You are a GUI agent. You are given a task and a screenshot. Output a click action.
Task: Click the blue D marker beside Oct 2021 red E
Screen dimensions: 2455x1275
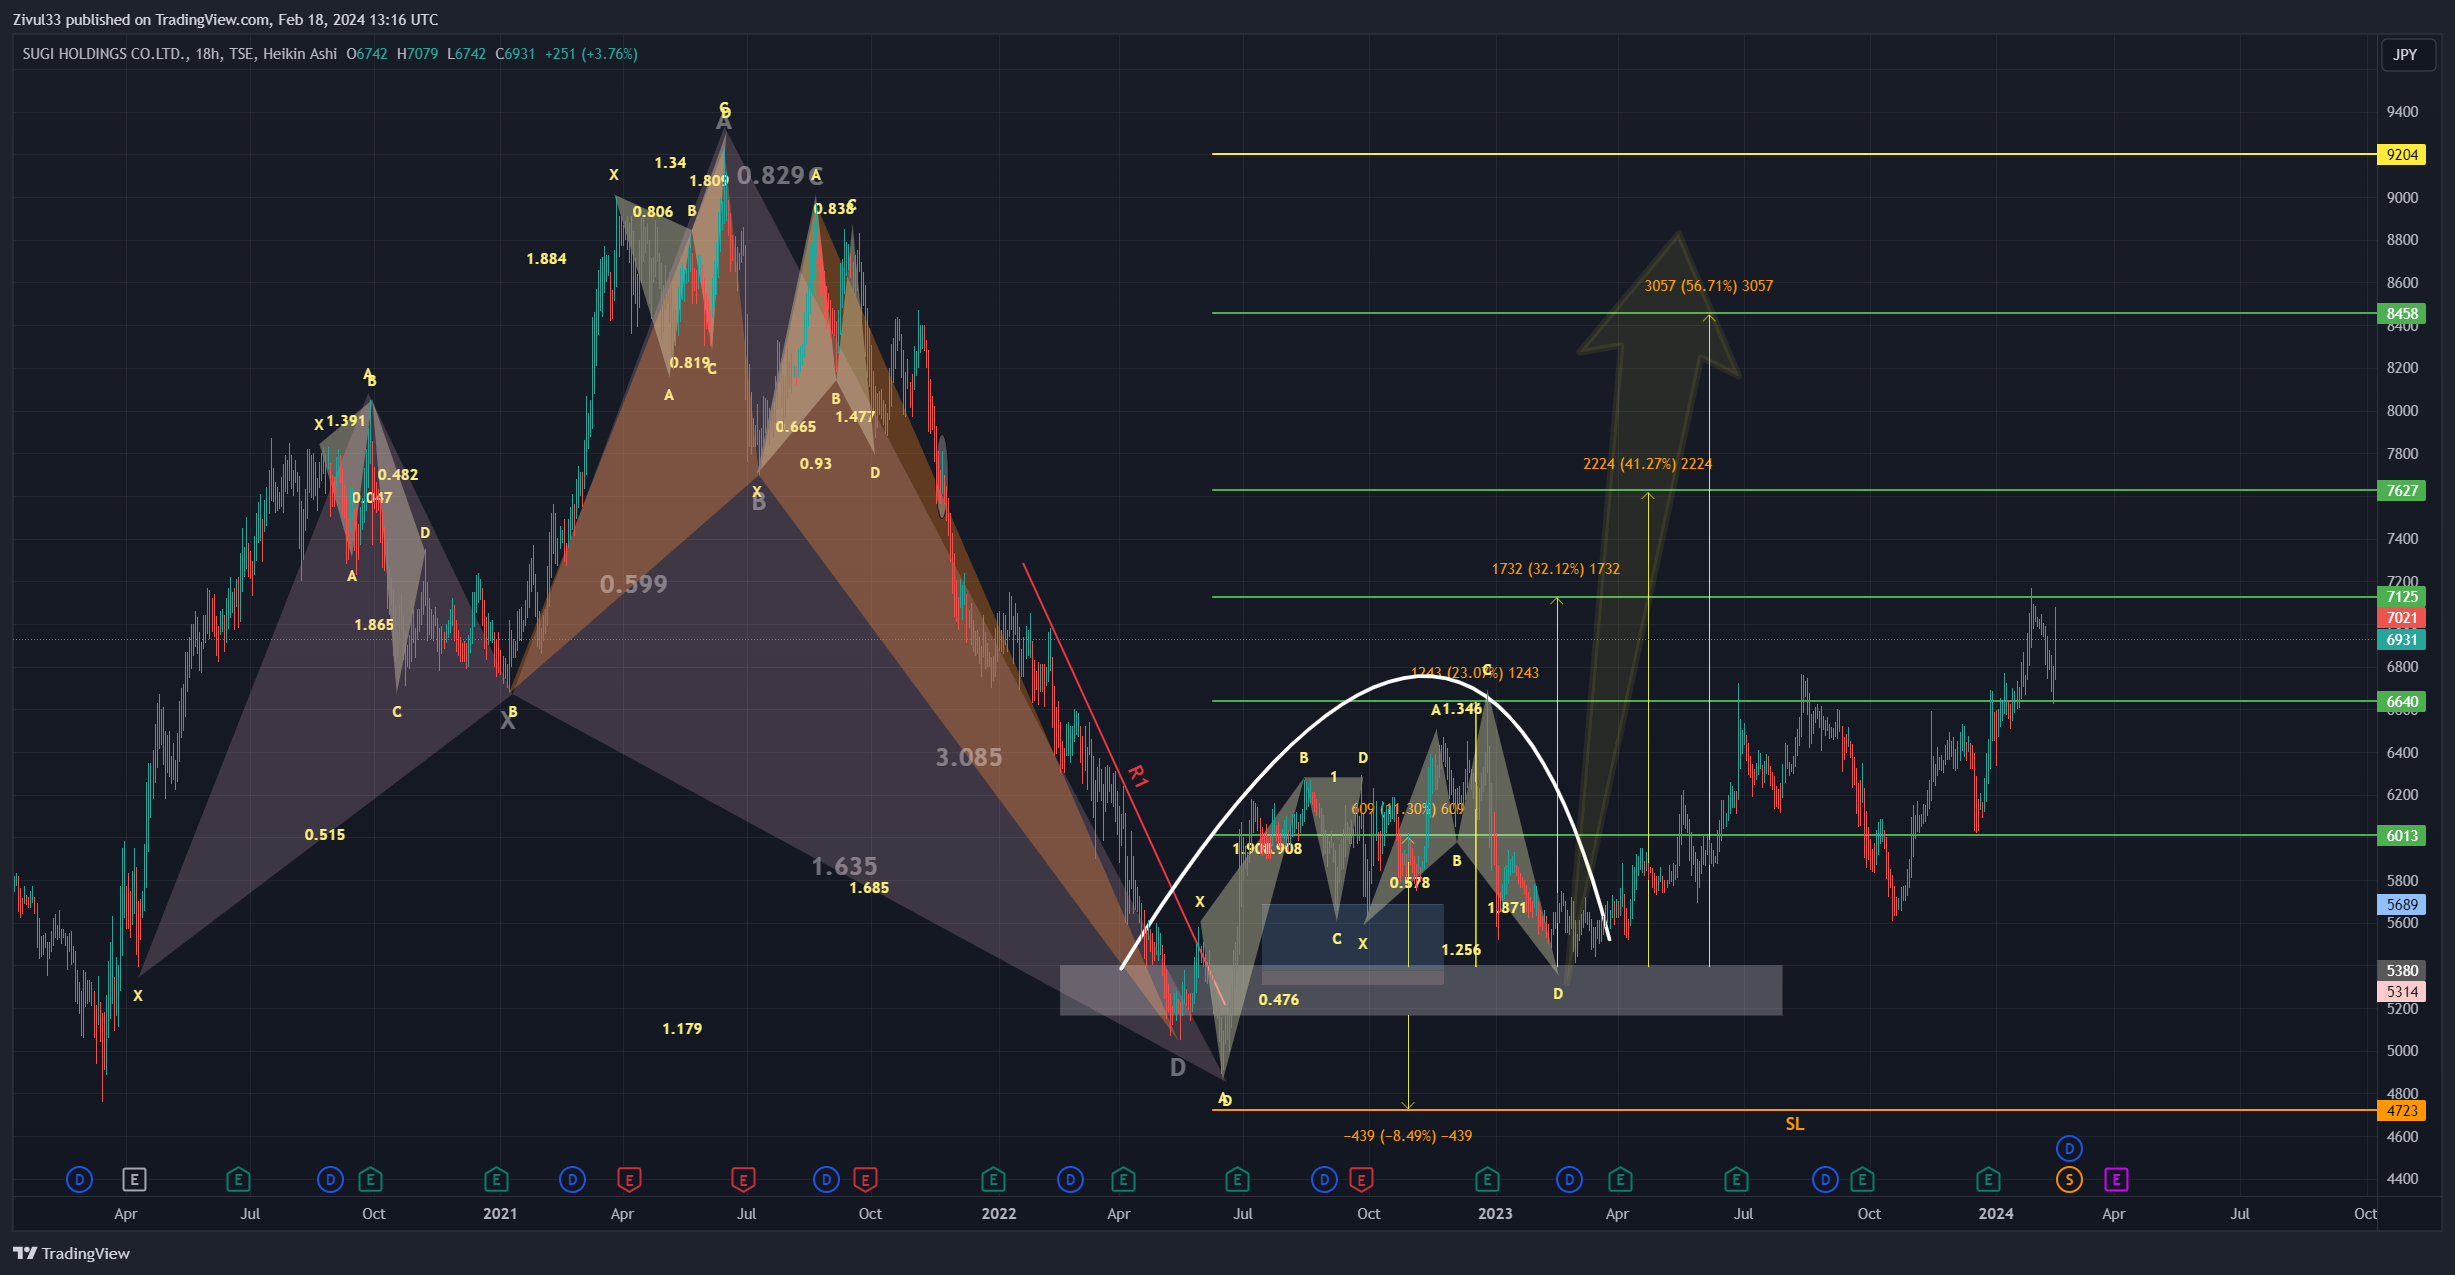pos(826,1180)
